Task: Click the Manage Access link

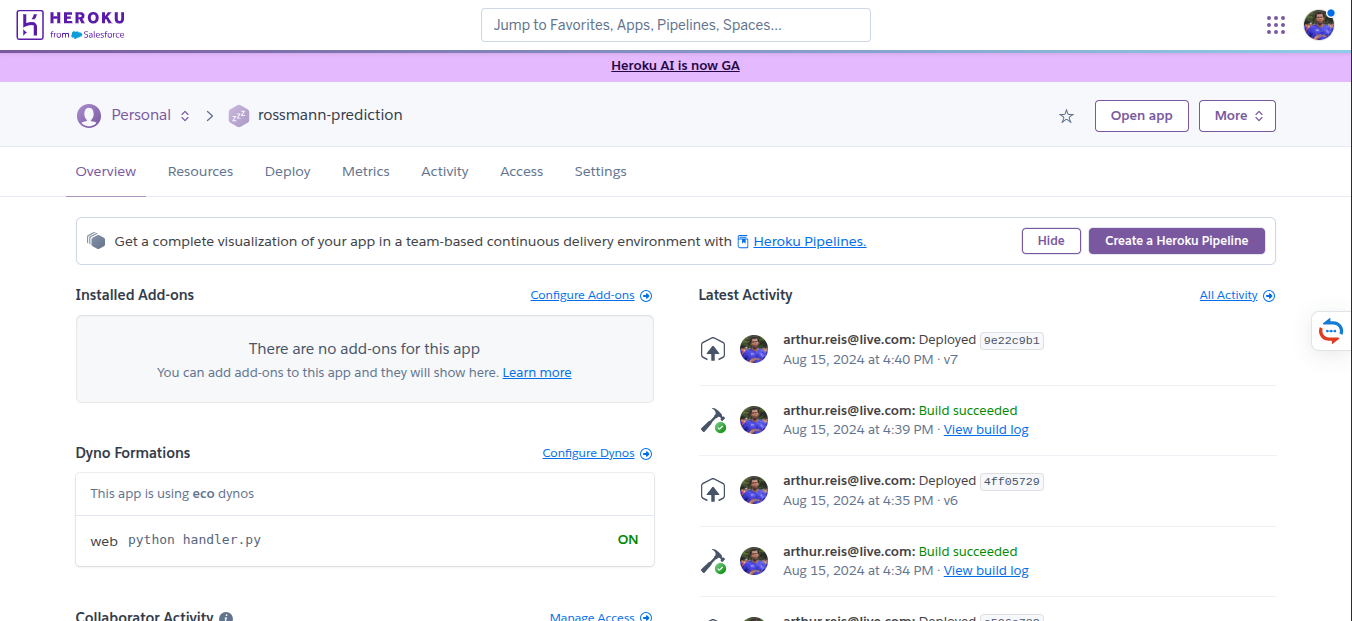Action: tap(592, 618)
